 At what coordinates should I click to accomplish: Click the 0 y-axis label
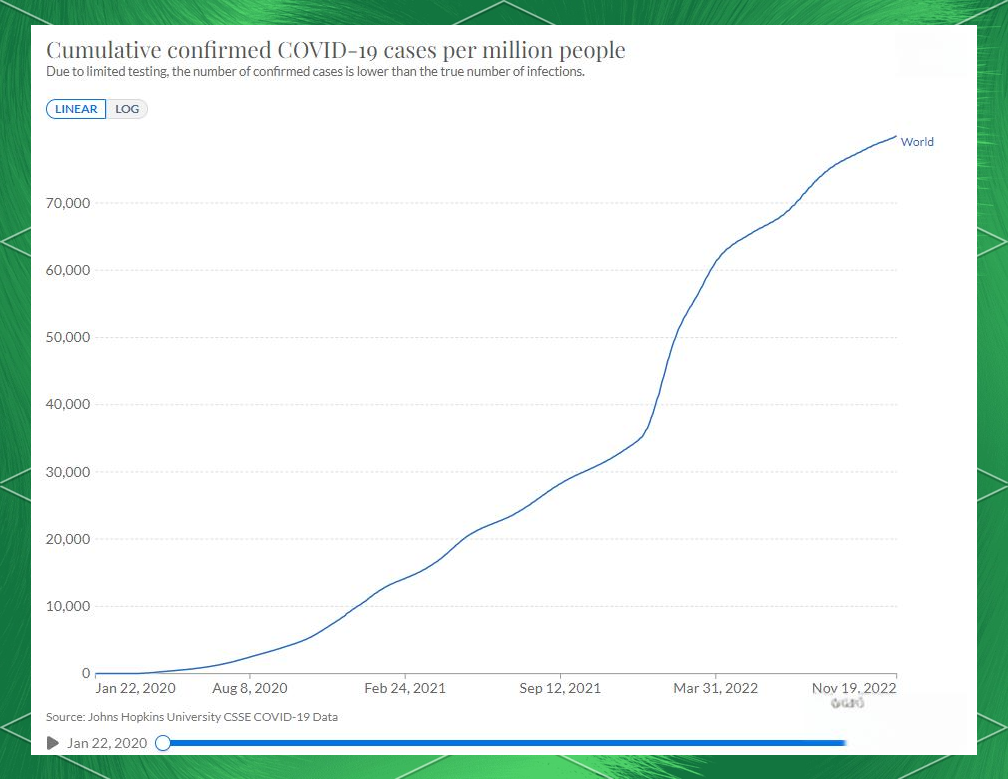coord(85,673)
